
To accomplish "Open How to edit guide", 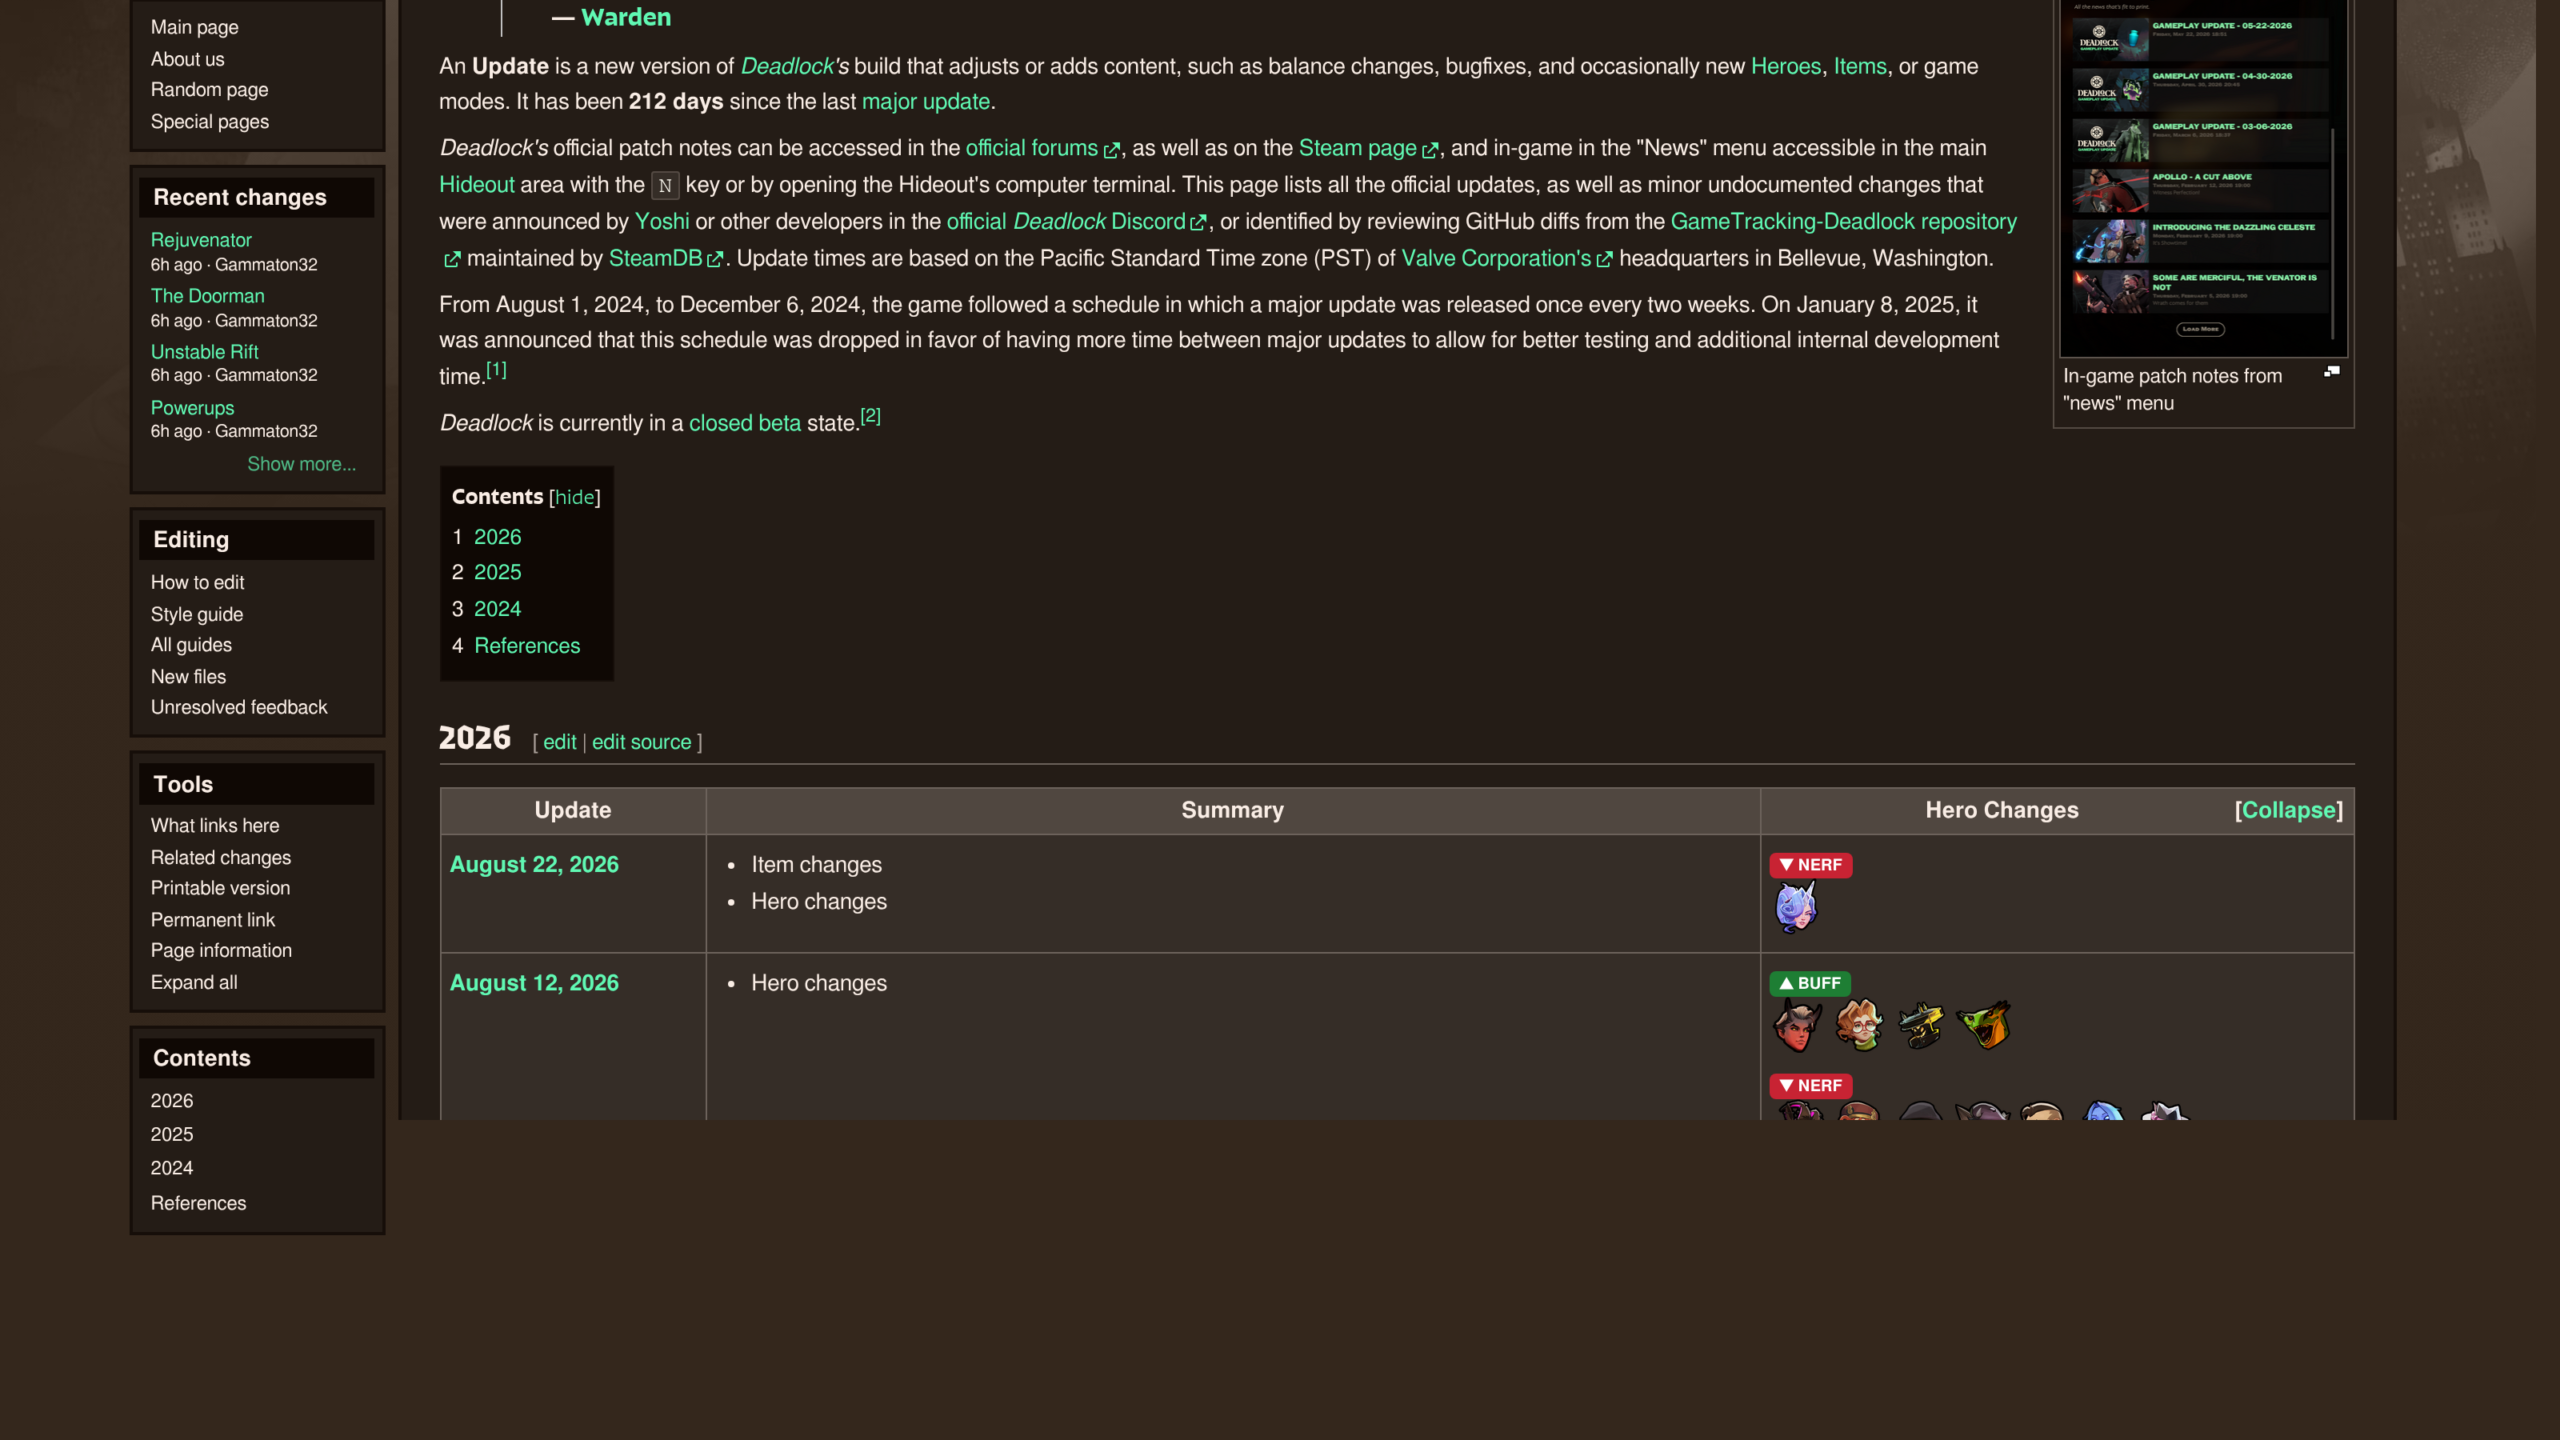I will pyautogui.click(x=198, y=582).
